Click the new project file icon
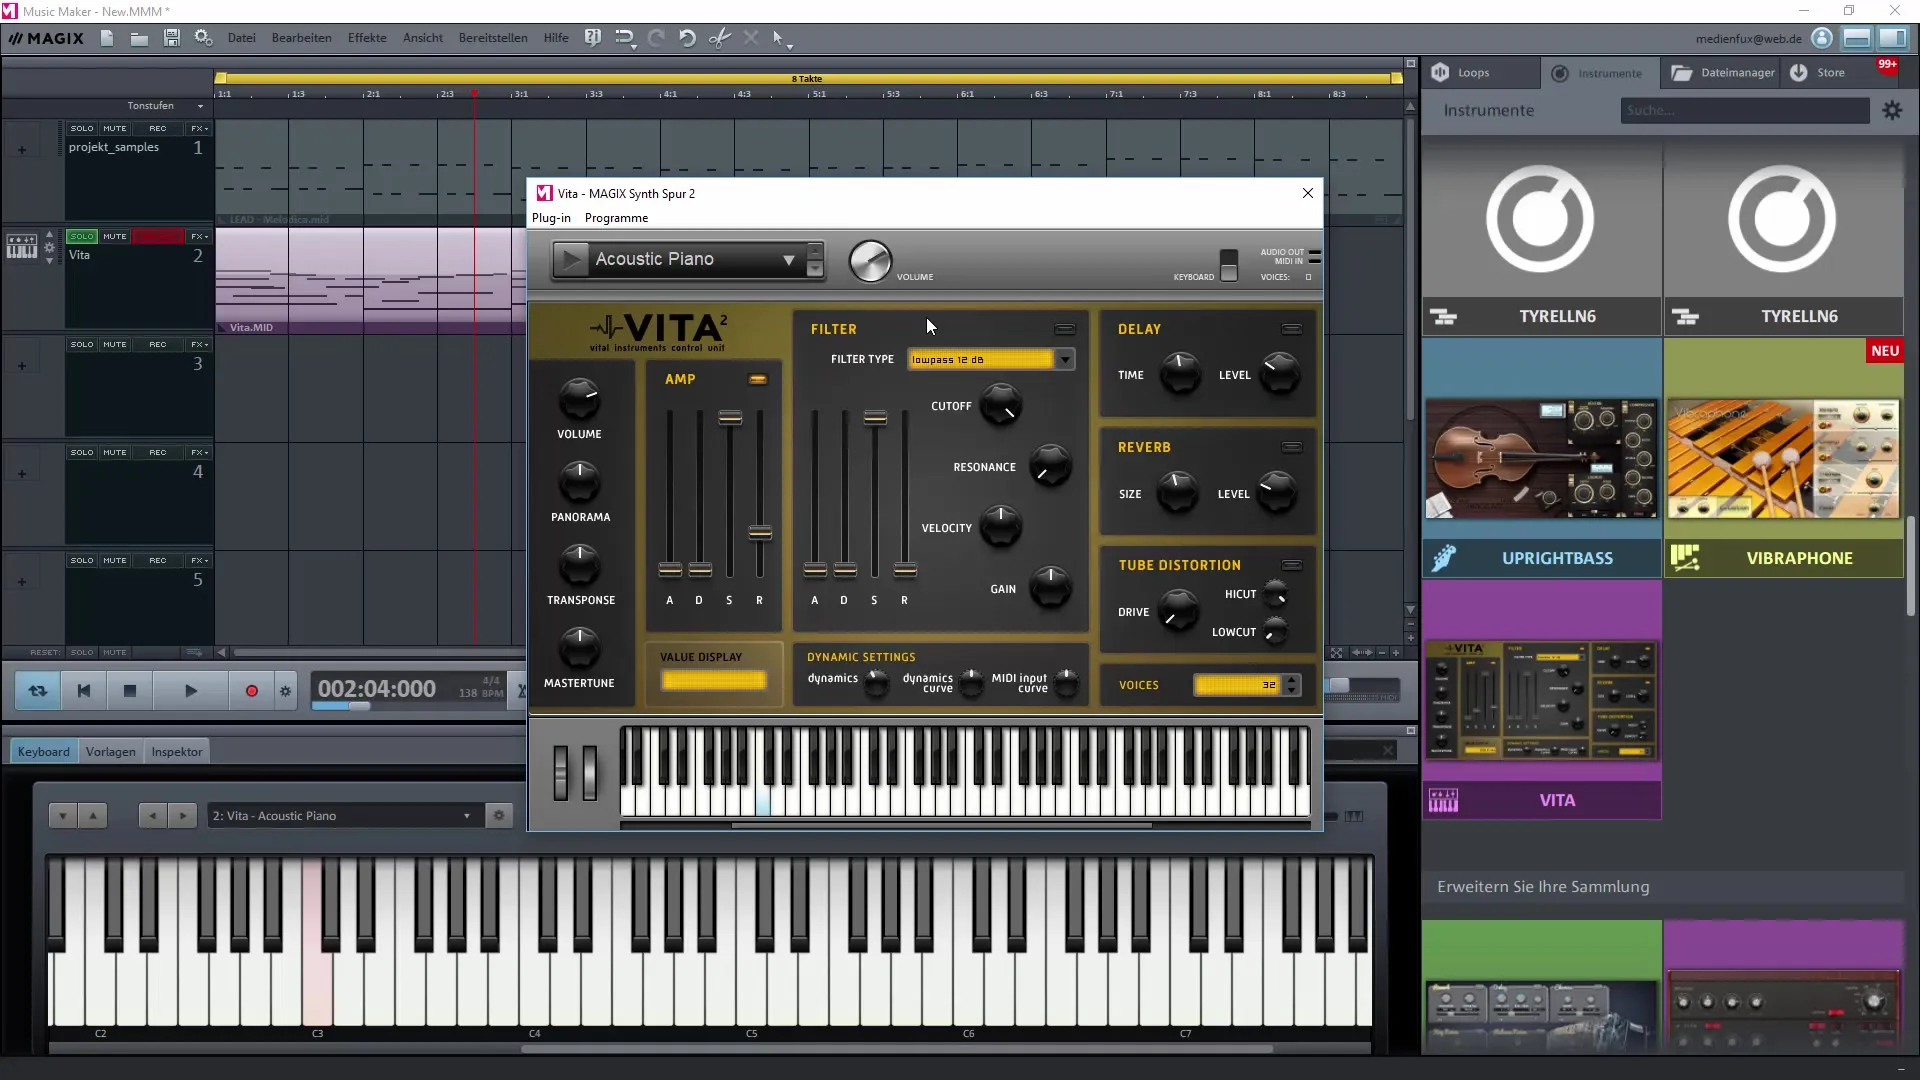Screen dimensions: 1920x1080 107,38
